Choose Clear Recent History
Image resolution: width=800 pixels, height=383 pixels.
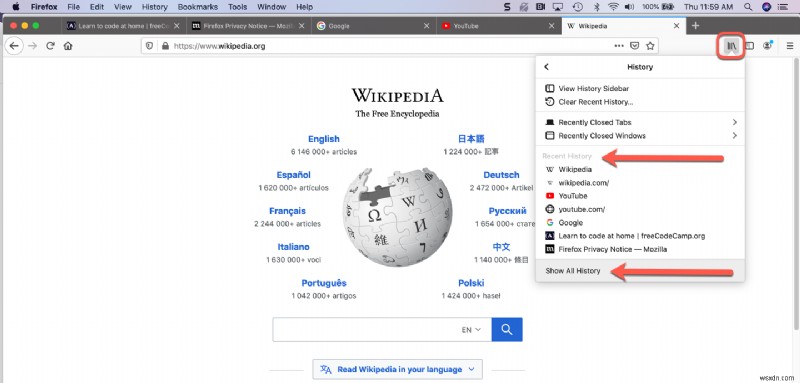tap(640, 102)
